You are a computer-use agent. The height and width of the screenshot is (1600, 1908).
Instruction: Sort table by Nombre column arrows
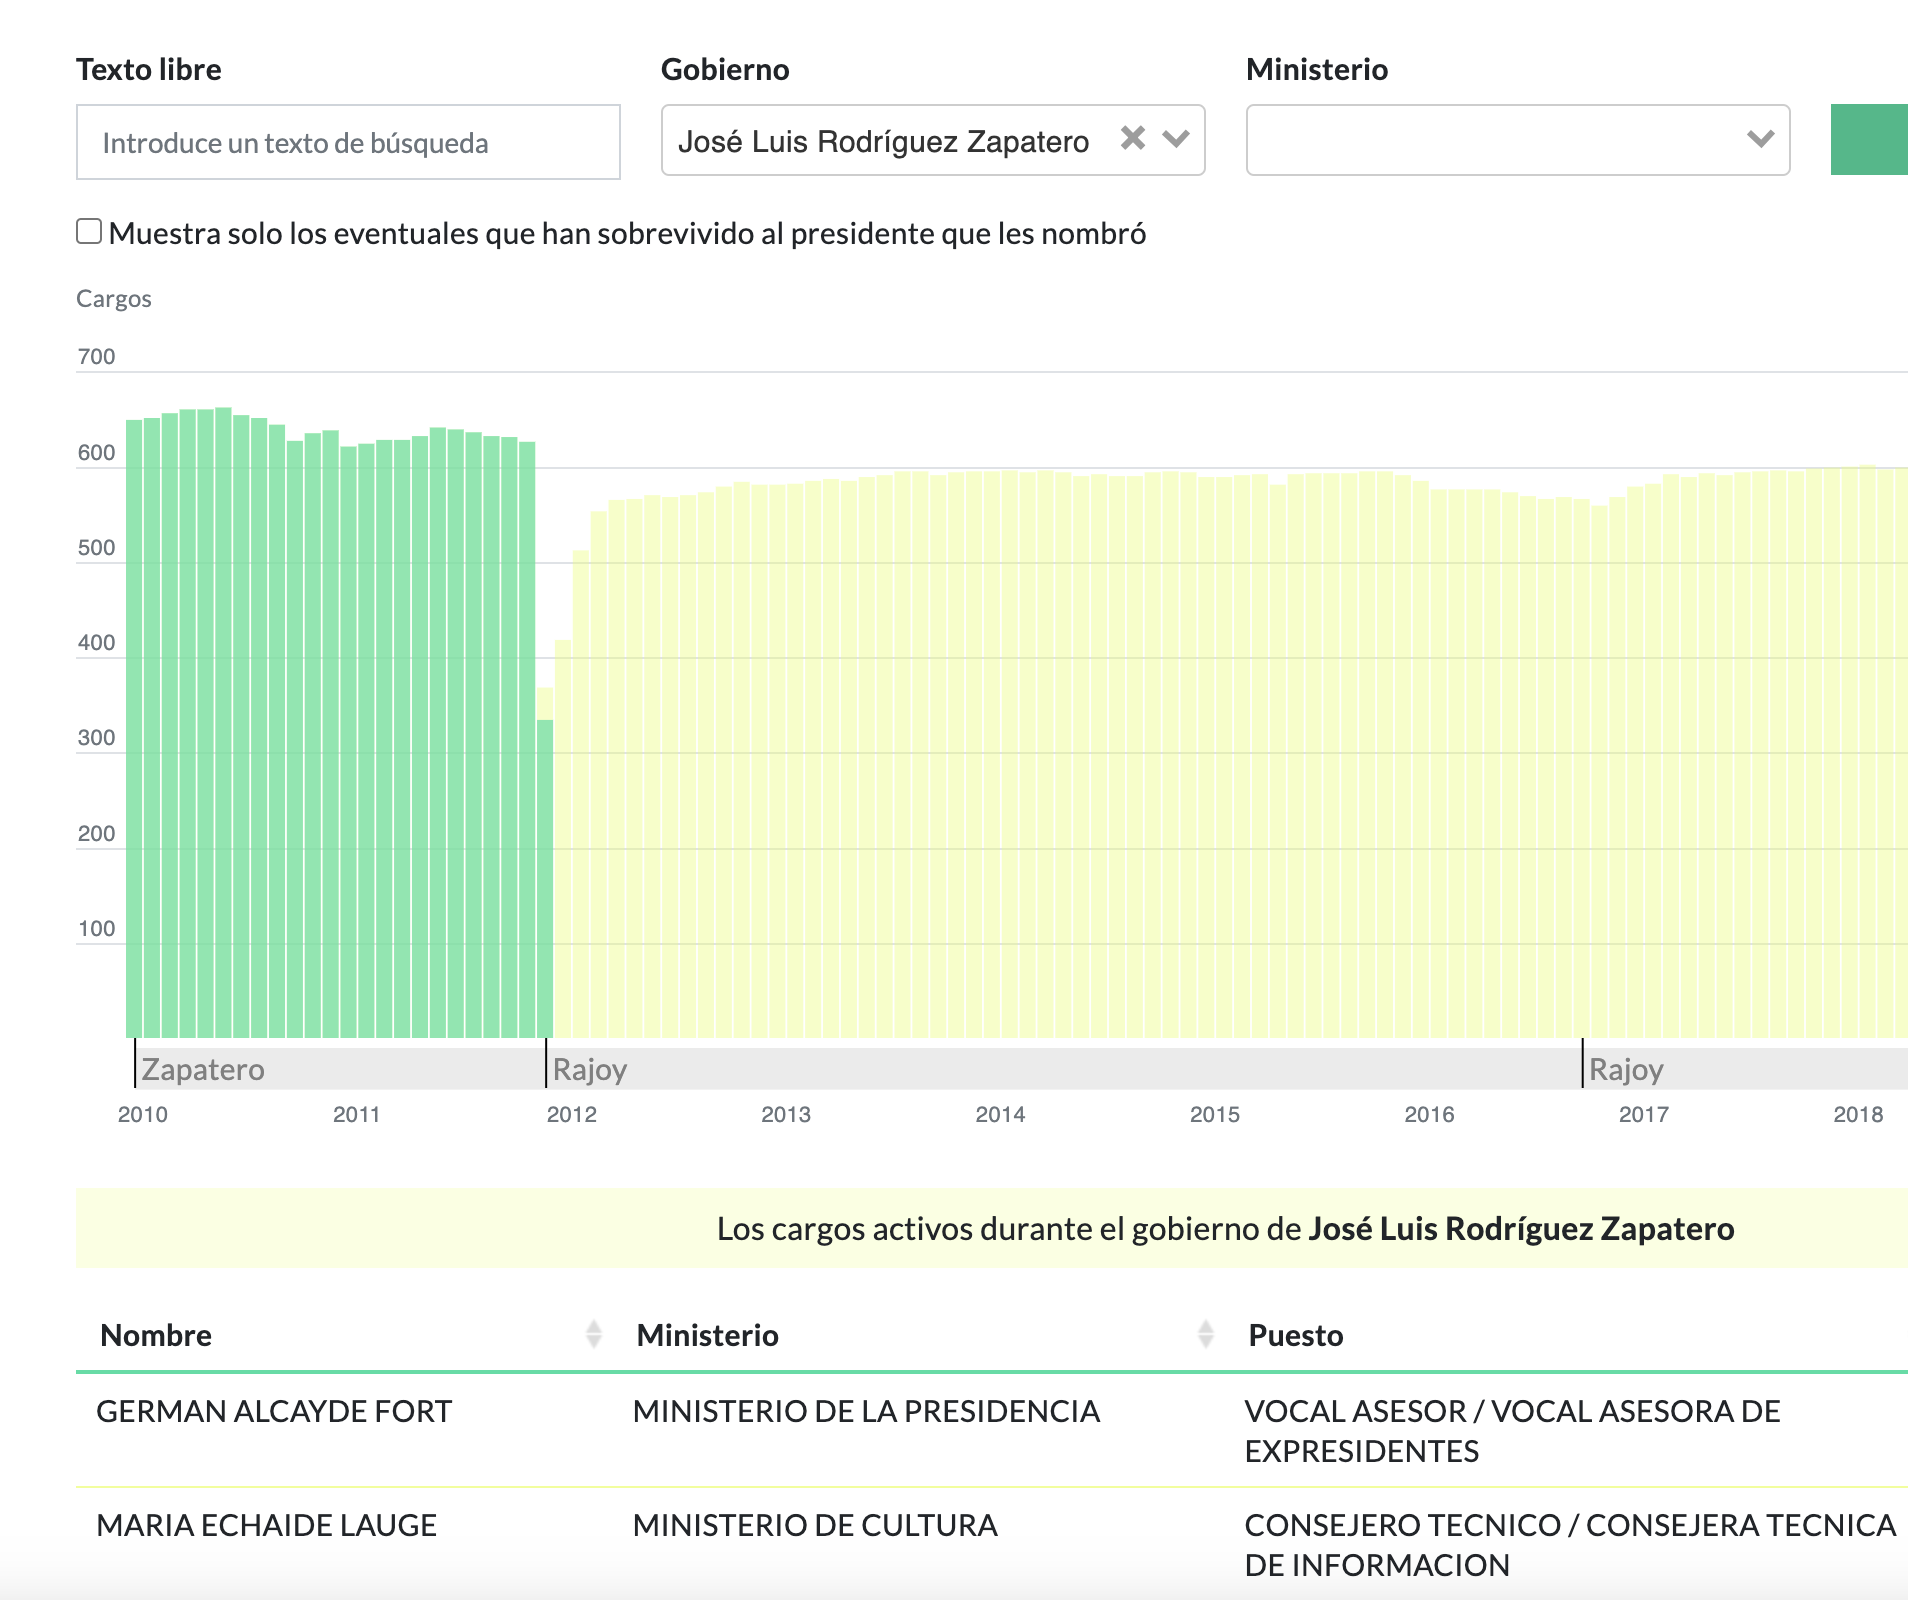[593, 1334]
